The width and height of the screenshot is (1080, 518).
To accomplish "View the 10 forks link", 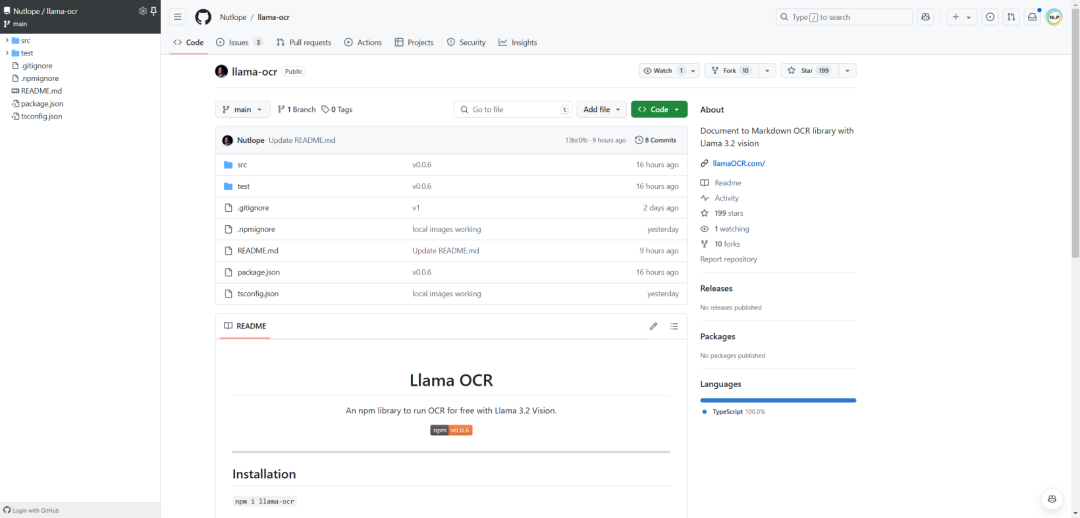I will coord(720,244).
